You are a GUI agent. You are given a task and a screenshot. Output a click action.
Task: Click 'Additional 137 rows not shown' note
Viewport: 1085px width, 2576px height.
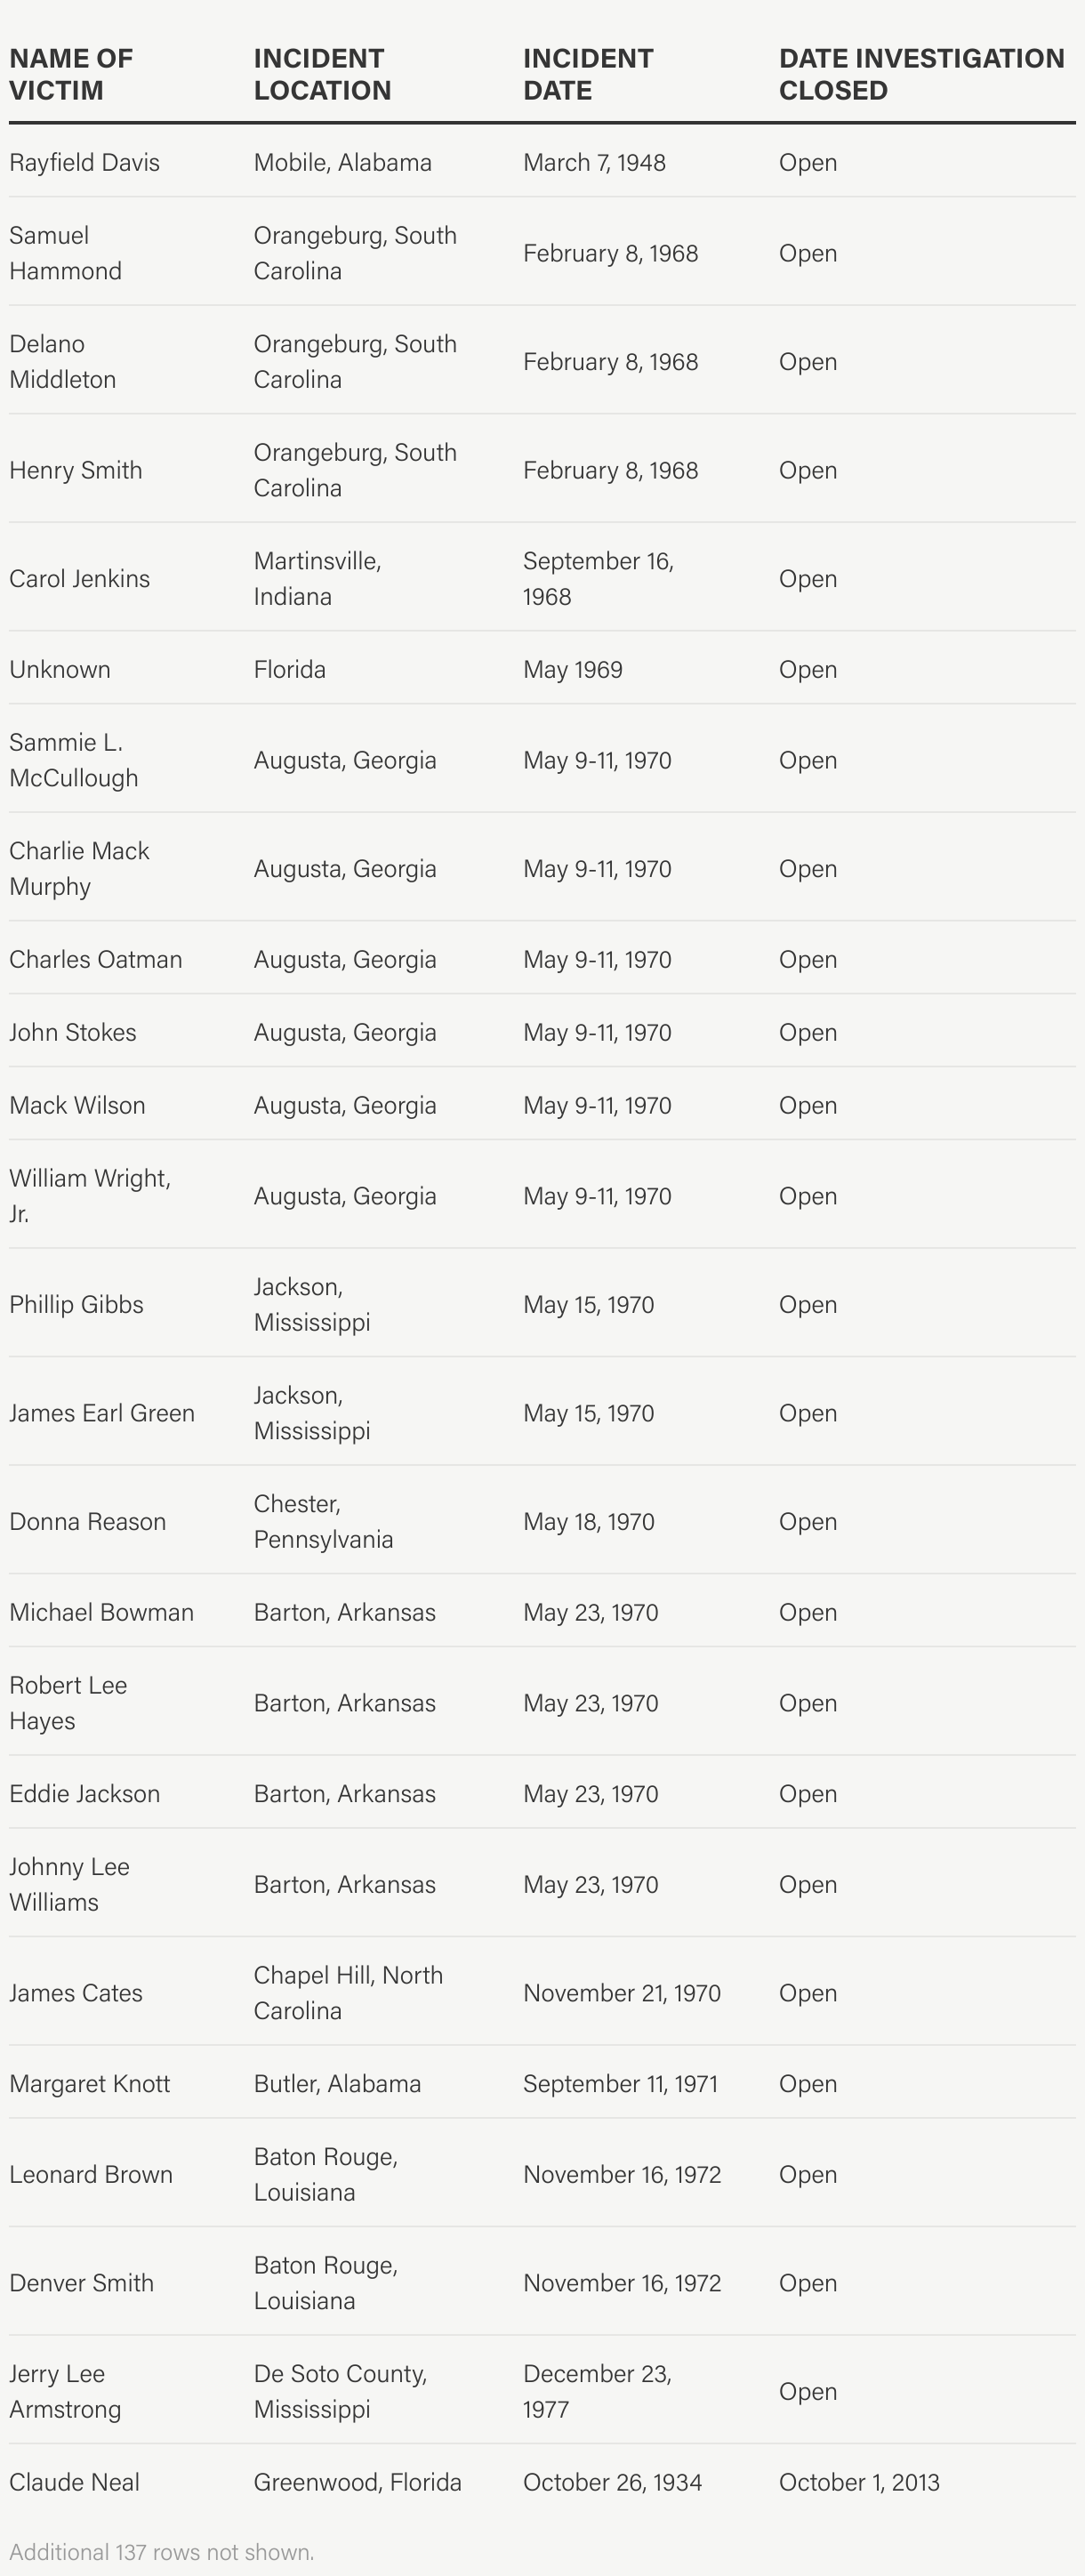point(162,2551)
